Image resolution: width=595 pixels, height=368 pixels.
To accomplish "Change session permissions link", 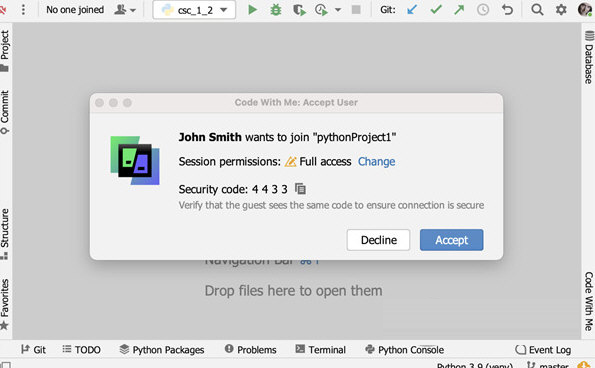I will pos(376,162).
